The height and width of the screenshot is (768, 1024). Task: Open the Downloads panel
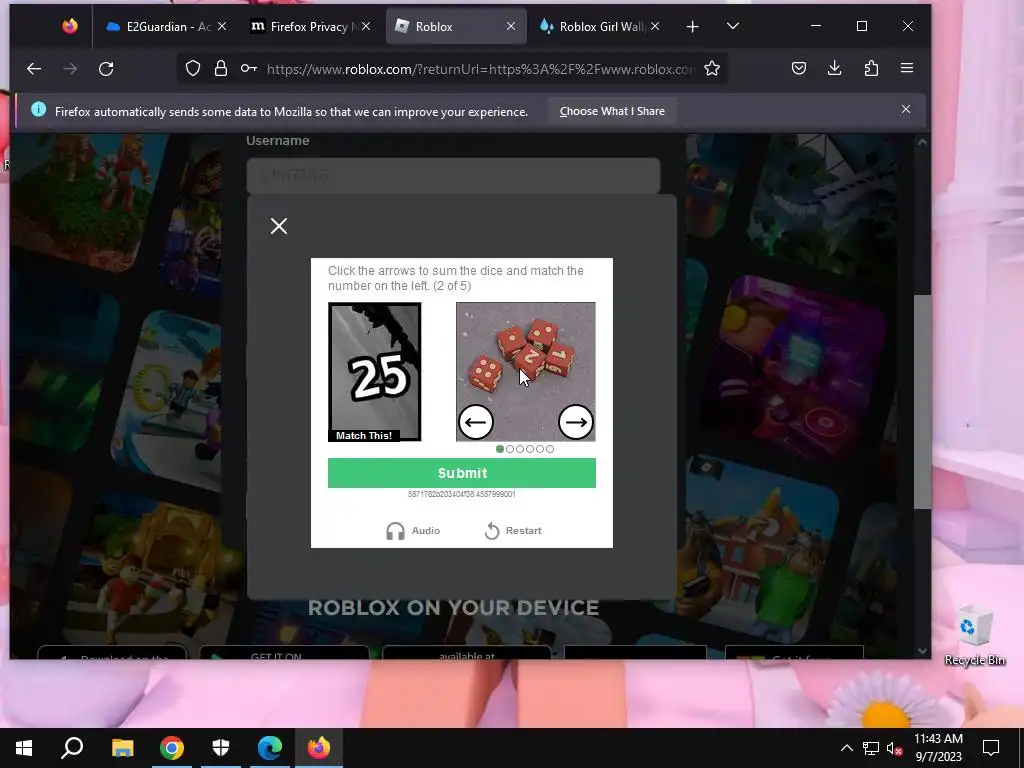pos(835,68)
